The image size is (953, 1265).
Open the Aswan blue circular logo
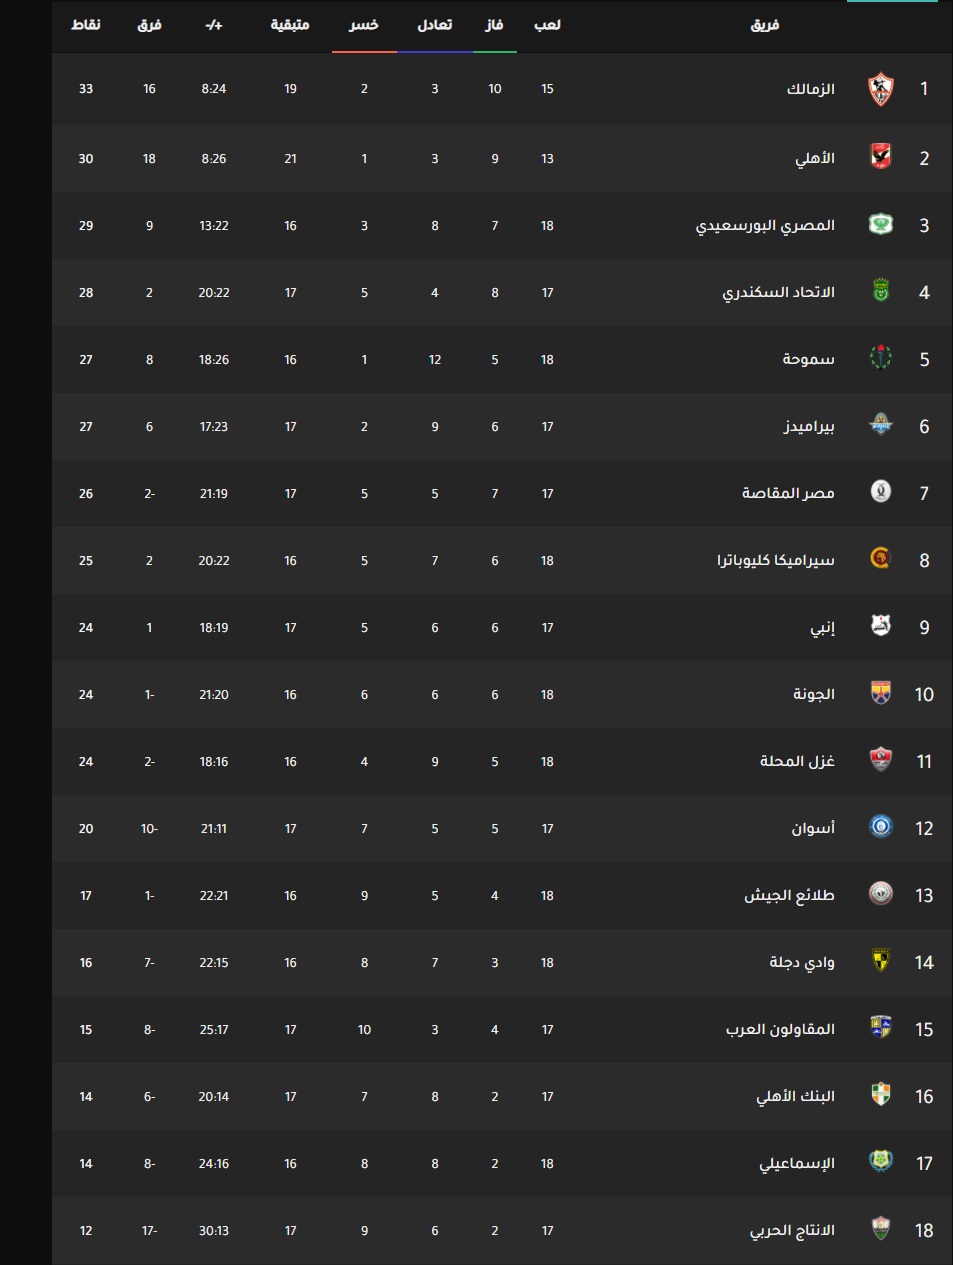coord(880,827)
